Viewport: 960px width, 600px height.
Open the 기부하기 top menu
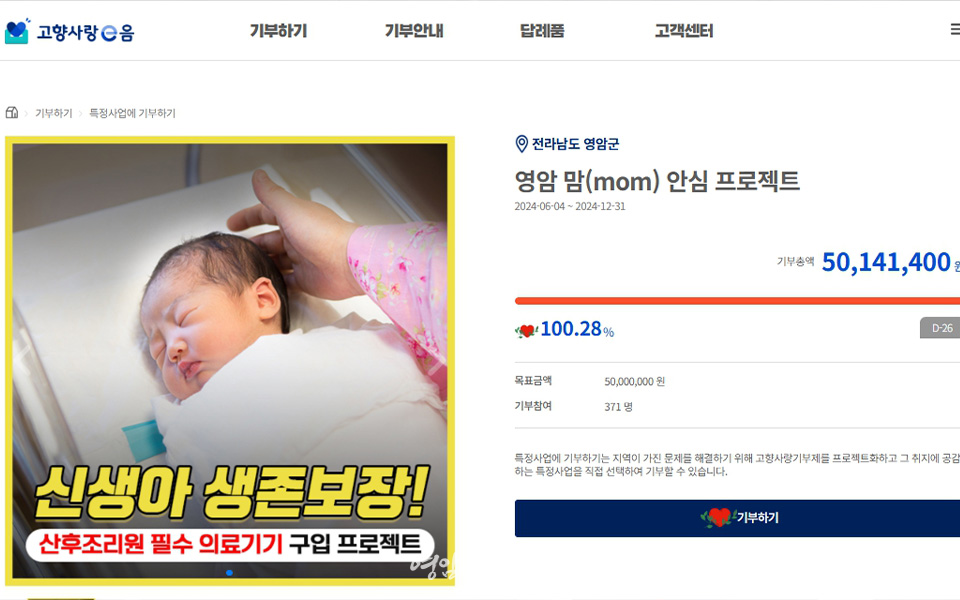(279, 31)
